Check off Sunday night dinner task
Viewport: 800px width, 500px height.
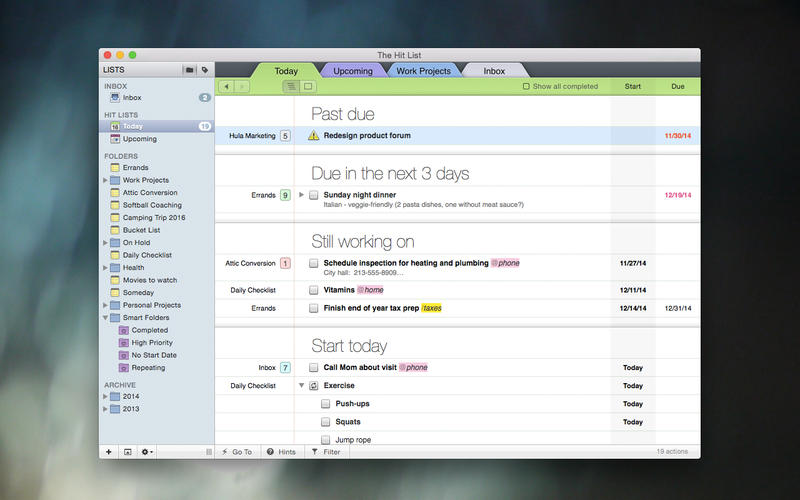(314, 195)
